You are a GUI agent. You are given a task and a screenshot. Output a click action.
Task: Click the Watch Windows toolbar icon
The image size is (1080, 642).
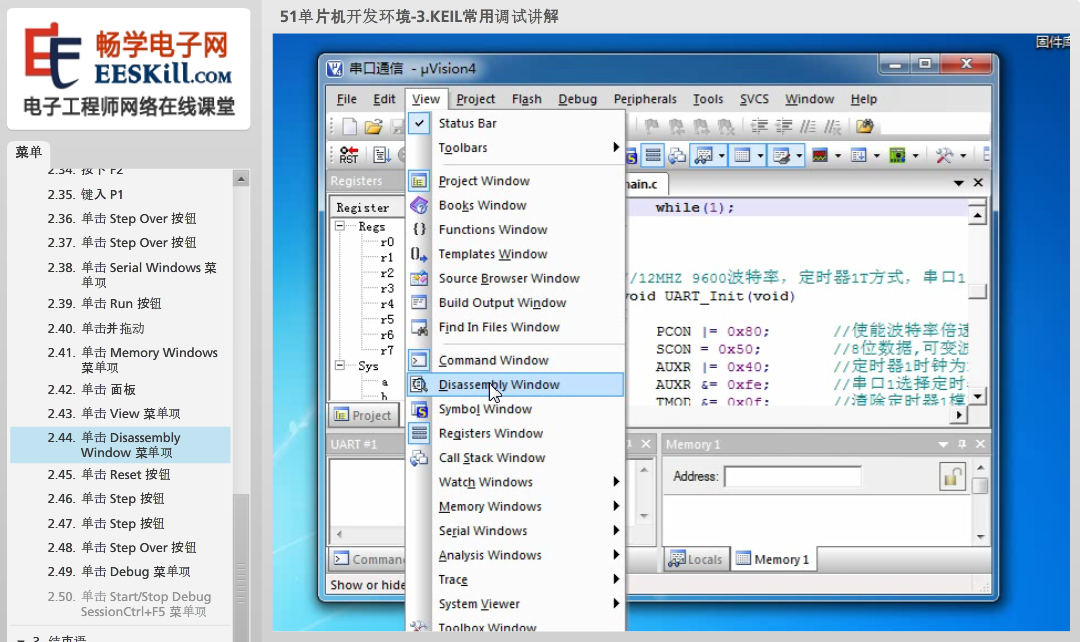point(703,156)
